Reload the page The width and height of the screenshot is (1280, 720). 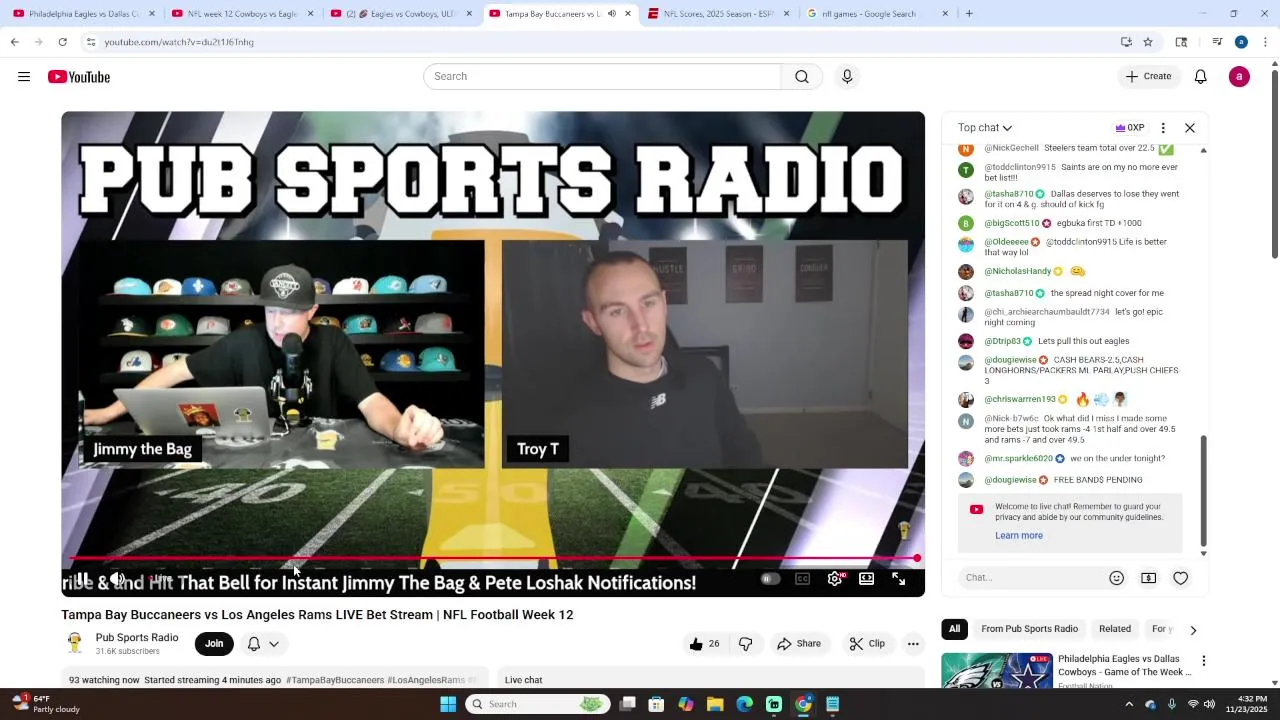pyautogui.click(x=63, y=42)
